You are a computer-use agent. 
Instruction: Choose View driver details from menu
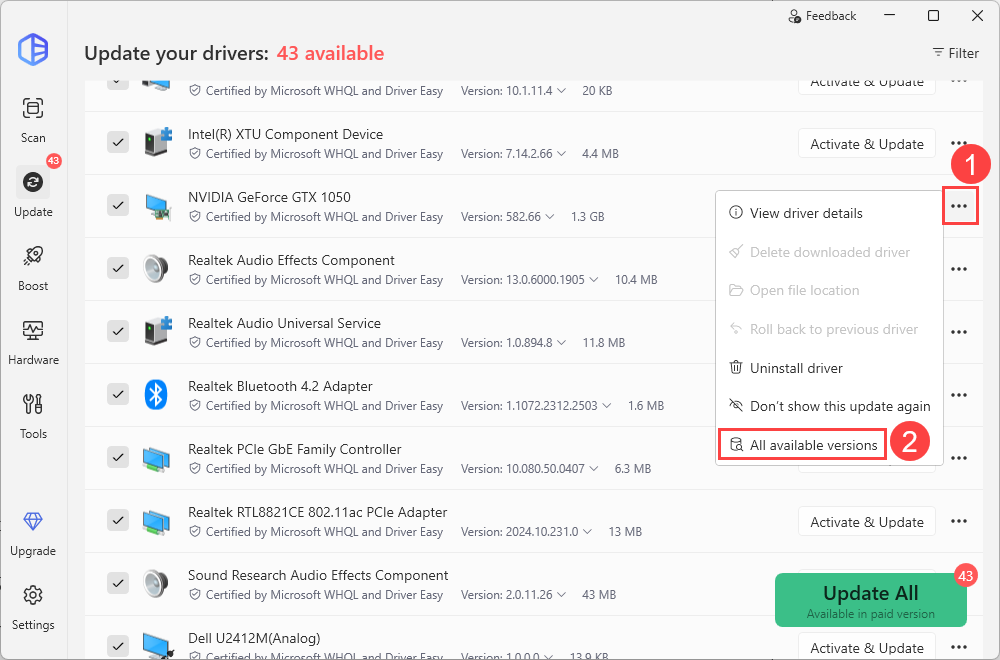(829, 213)
